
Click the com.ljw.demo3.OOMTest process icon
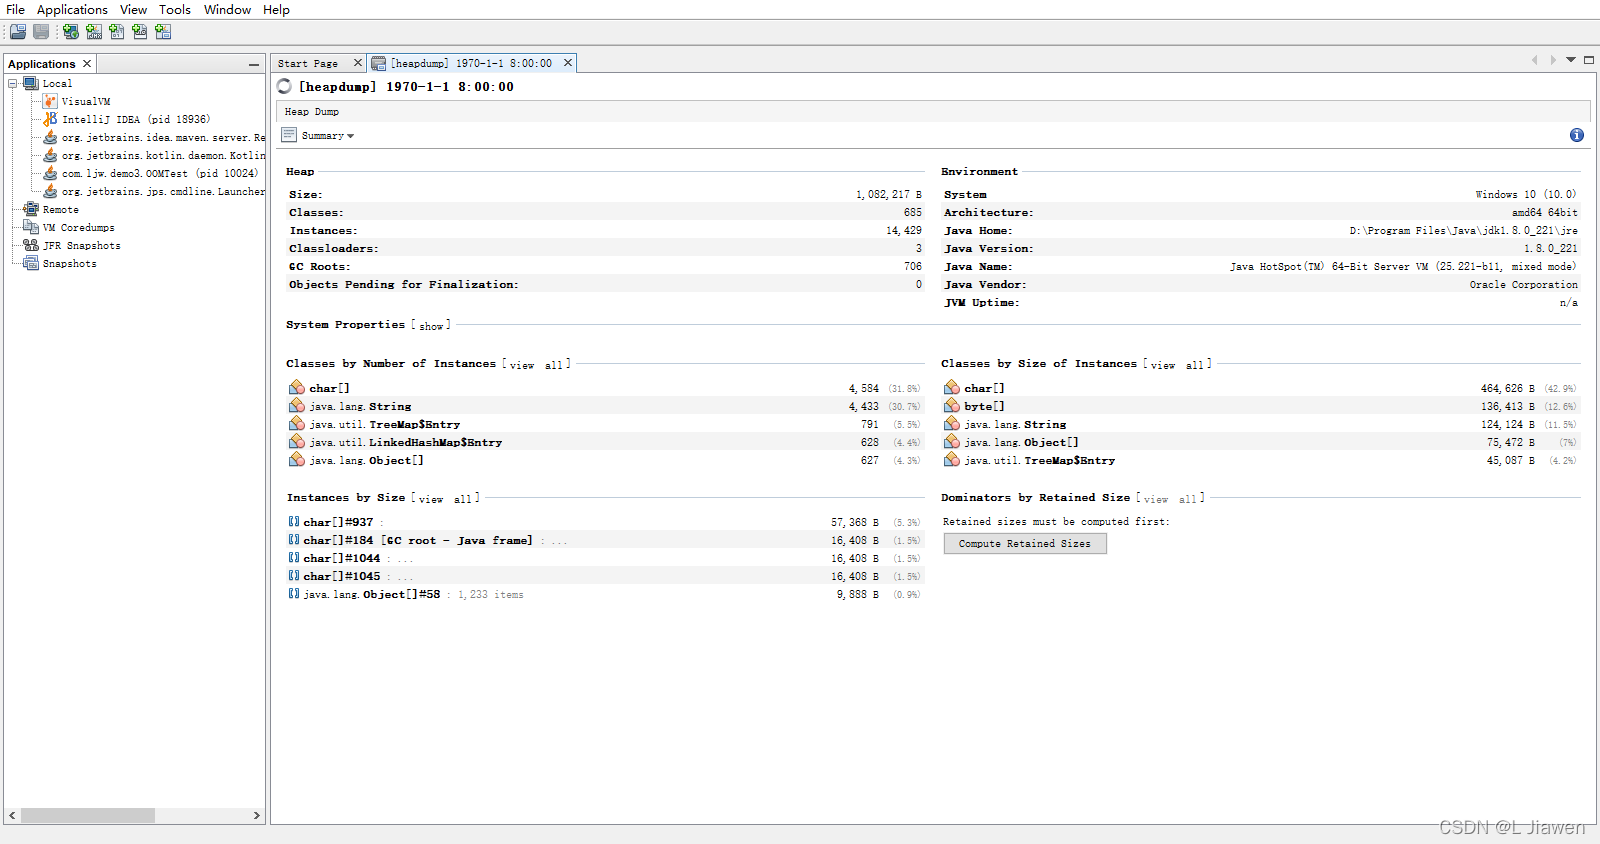(50, 173)
